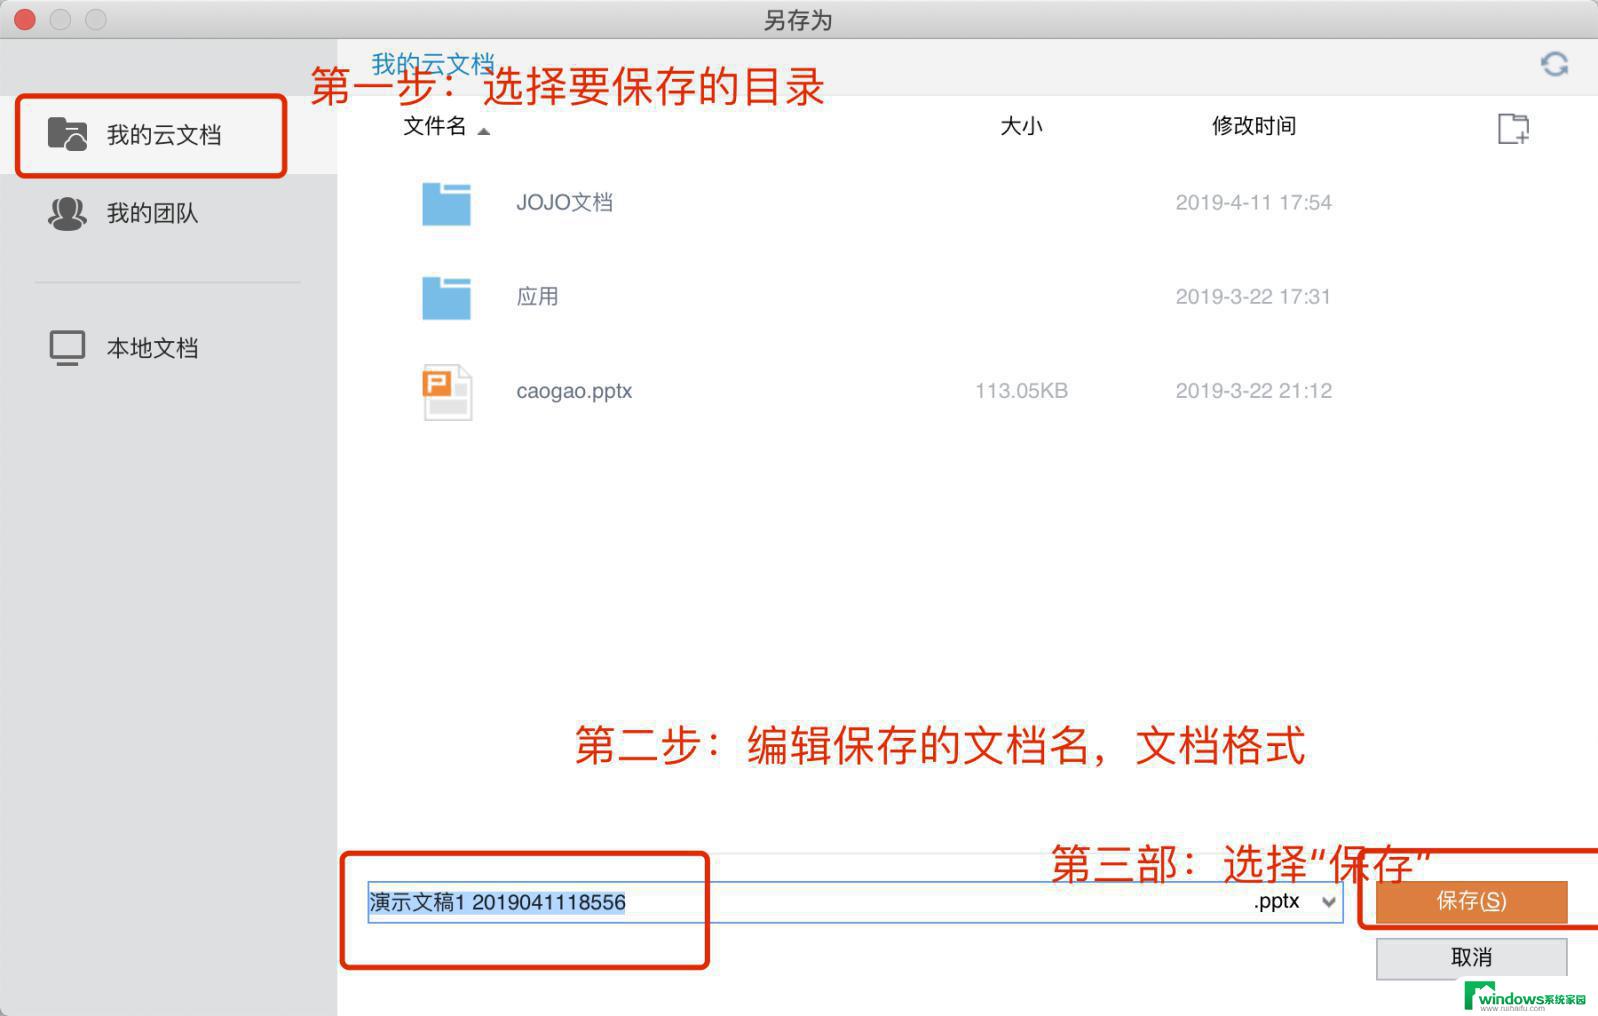The height and width of the screenshot is (1016, 1598).
Task: Sort by 大小 column header
Action: pyautogui.click(x=1021, y=126)
